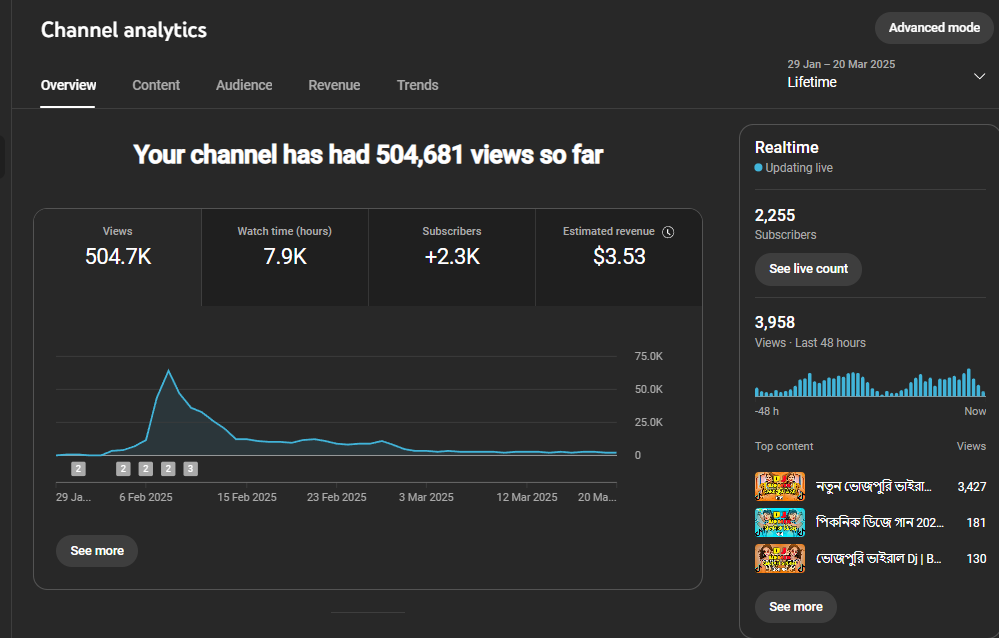Switch to the Content tab

(156, 85)
